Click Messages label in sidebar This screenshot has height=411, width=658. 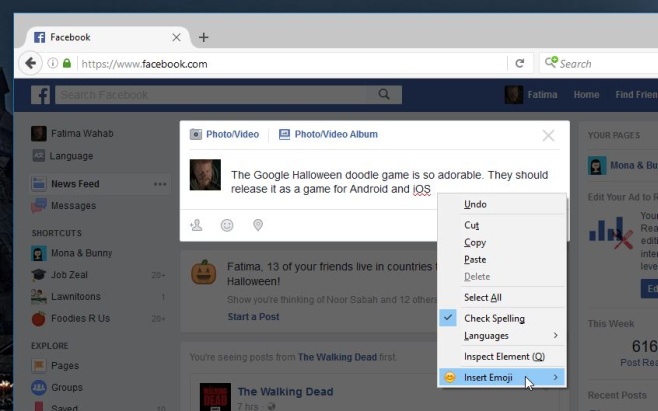(73, 206)
